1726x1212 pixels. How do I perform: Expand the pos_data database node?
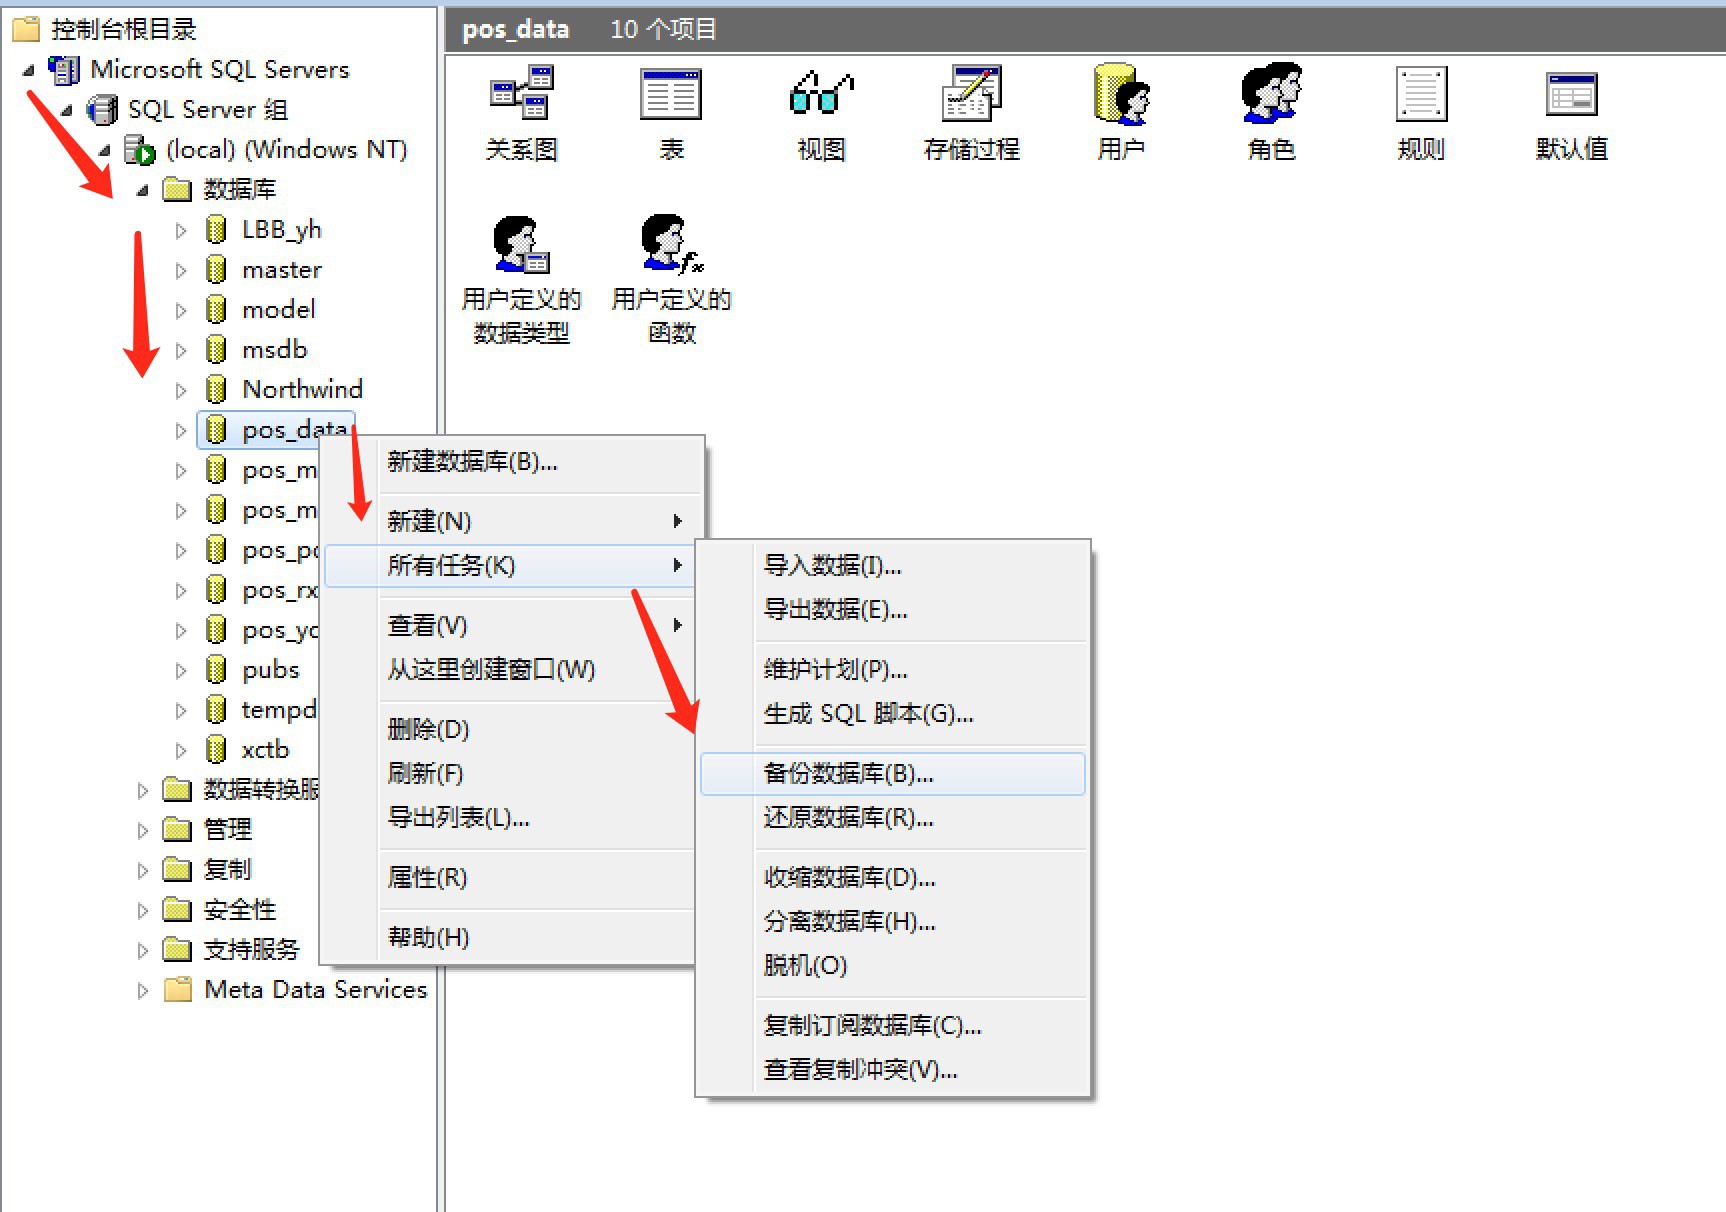pos(181,430)
